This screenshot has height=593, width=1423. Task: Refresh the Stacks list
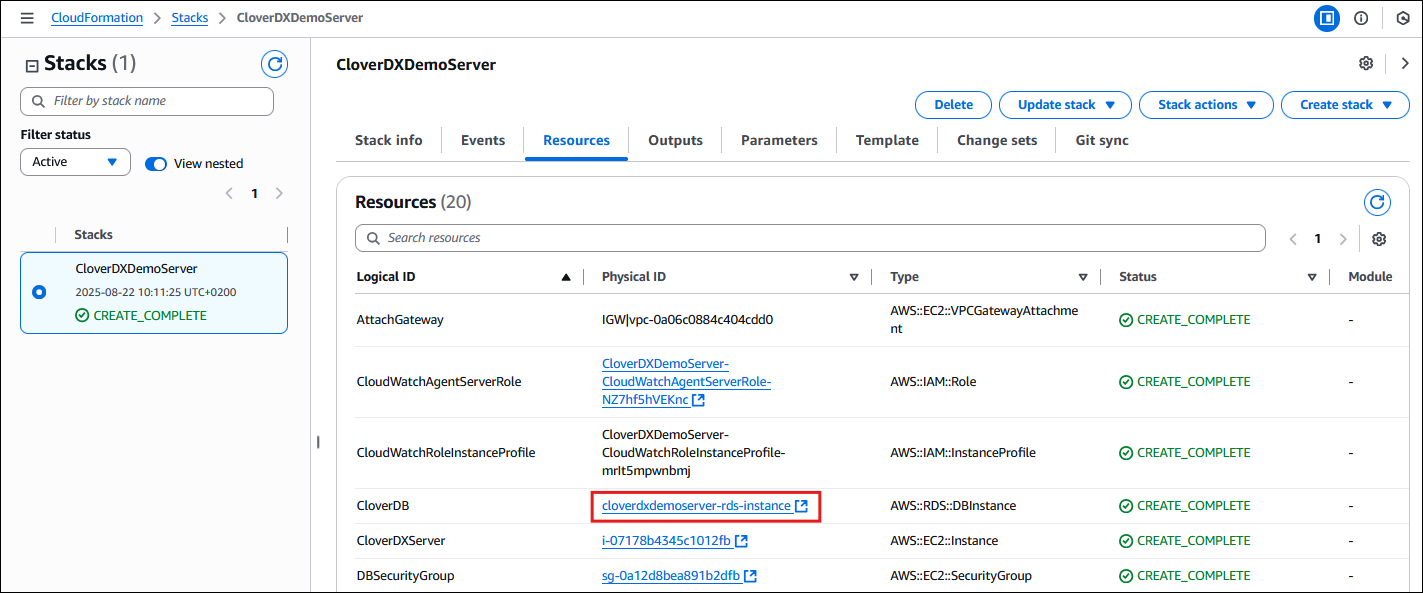coord(274,63)
